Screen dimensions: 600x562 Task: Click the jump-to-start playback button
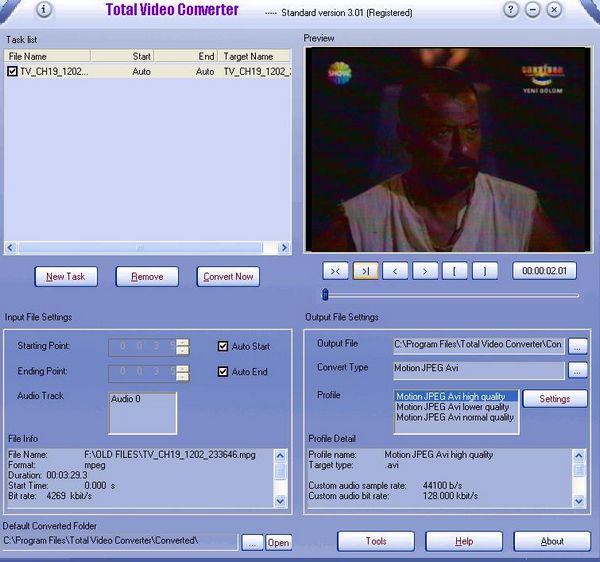(x=336, y=270)
